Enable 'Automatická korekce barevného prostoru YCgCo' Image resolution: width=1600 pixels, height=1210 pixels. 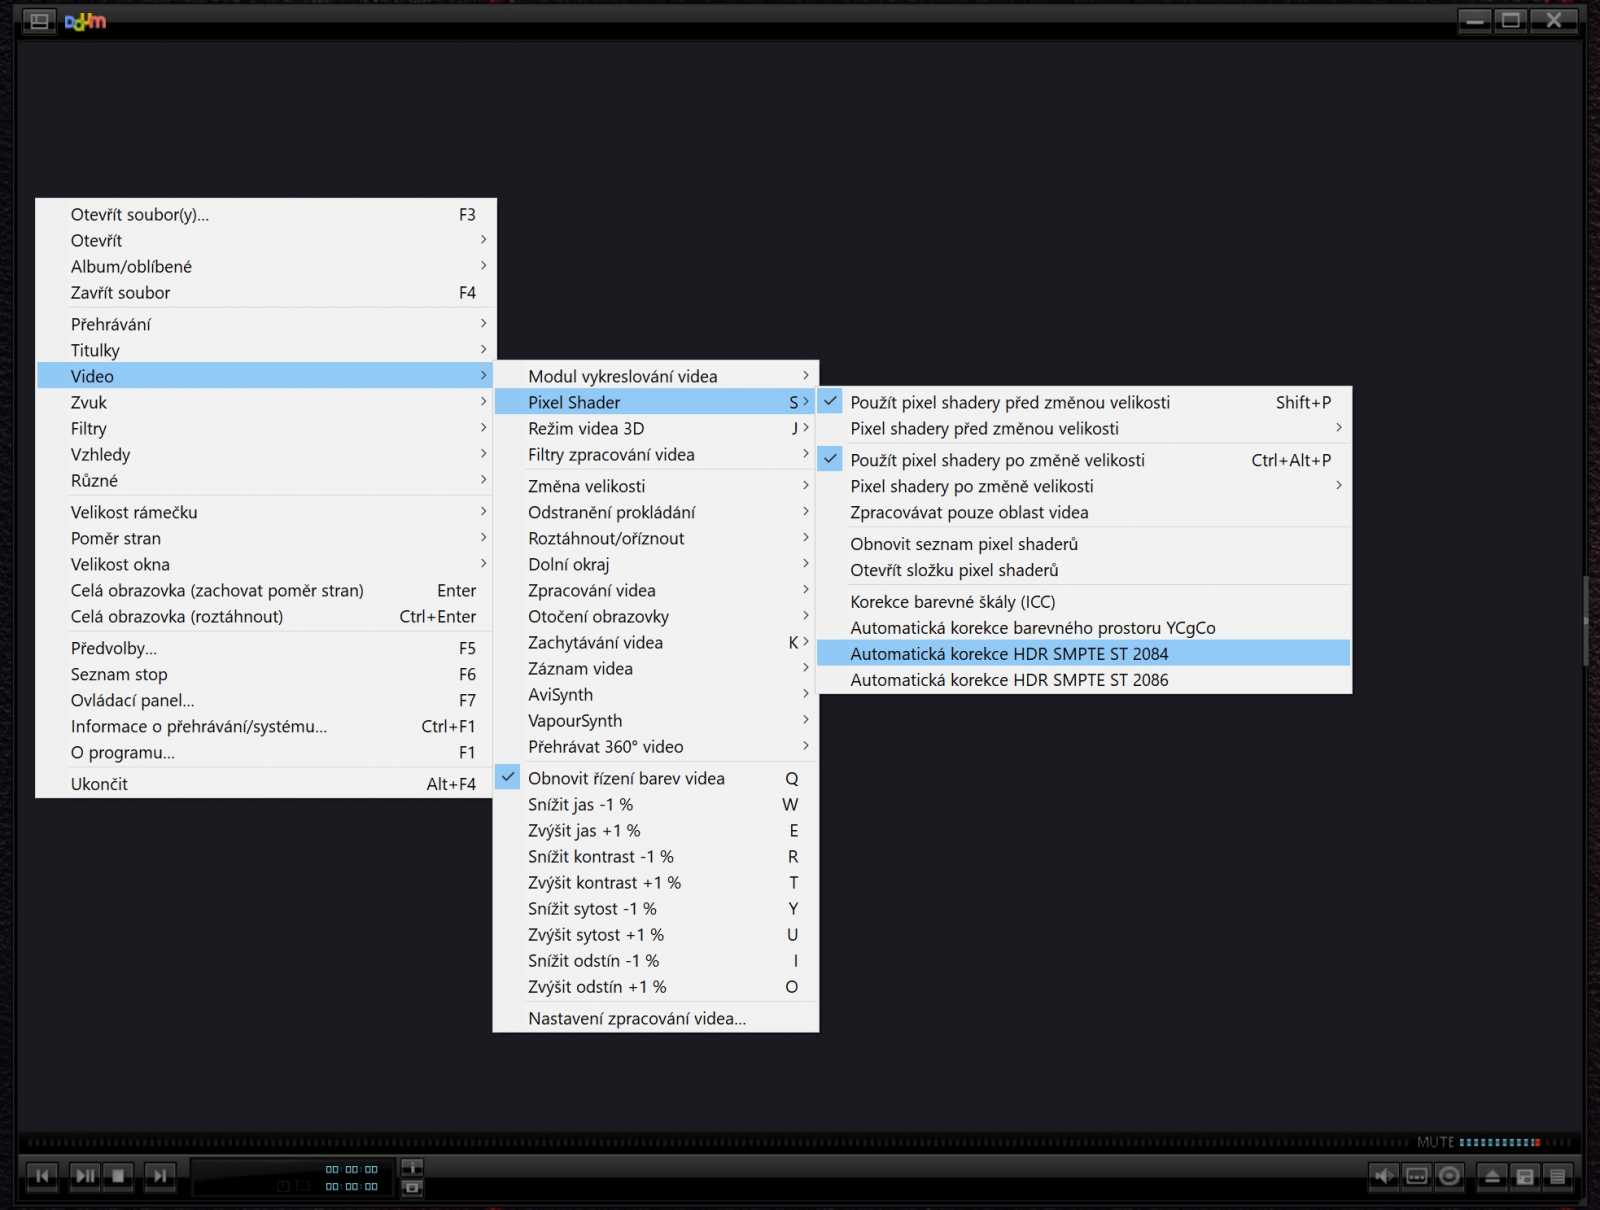pyautogui.click(x=1084, y=628)
